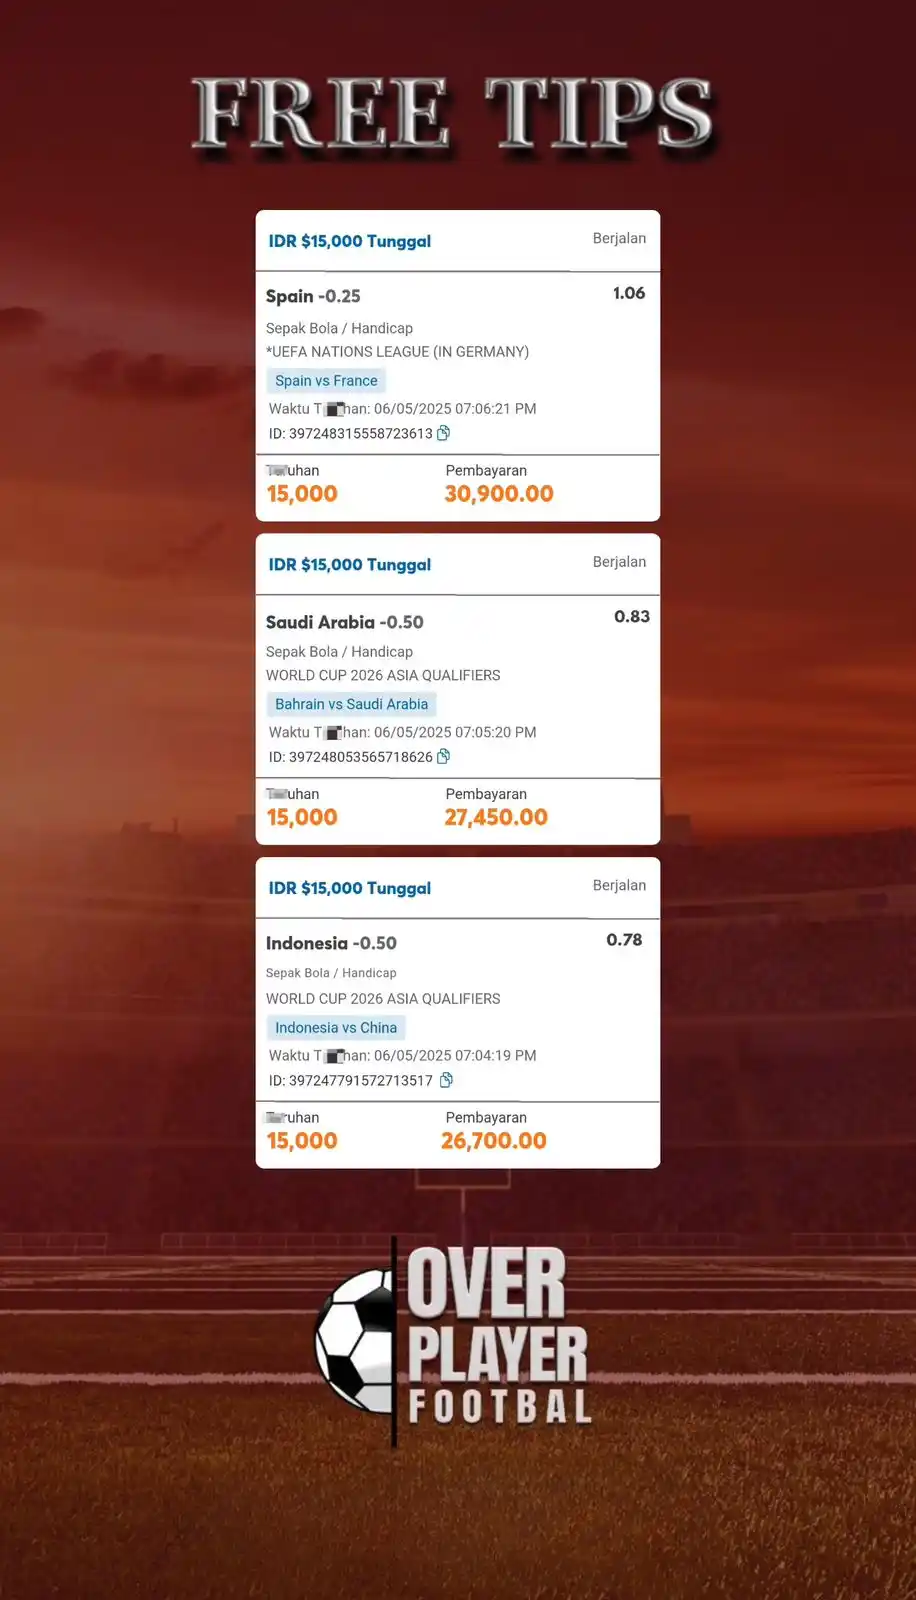Viewport: 916px width, 1600px height.
Task: Copy the Saudi Arabia bet ID
Action: [443, 756]
